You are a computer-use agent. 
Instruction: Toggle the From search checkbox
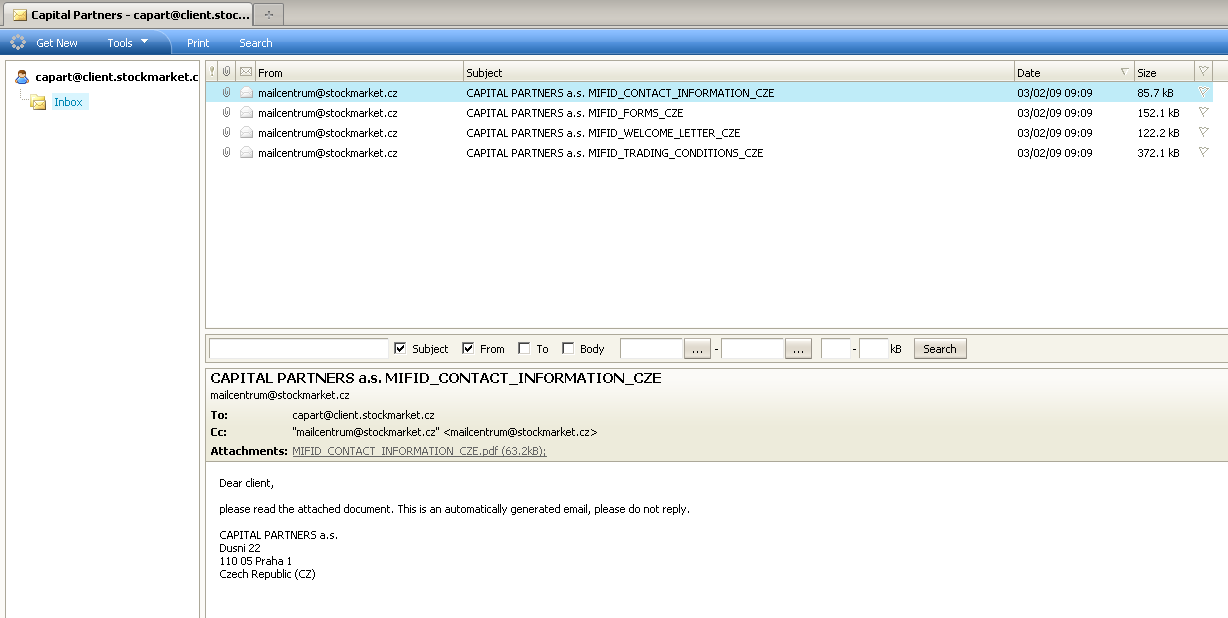(468, 348)
